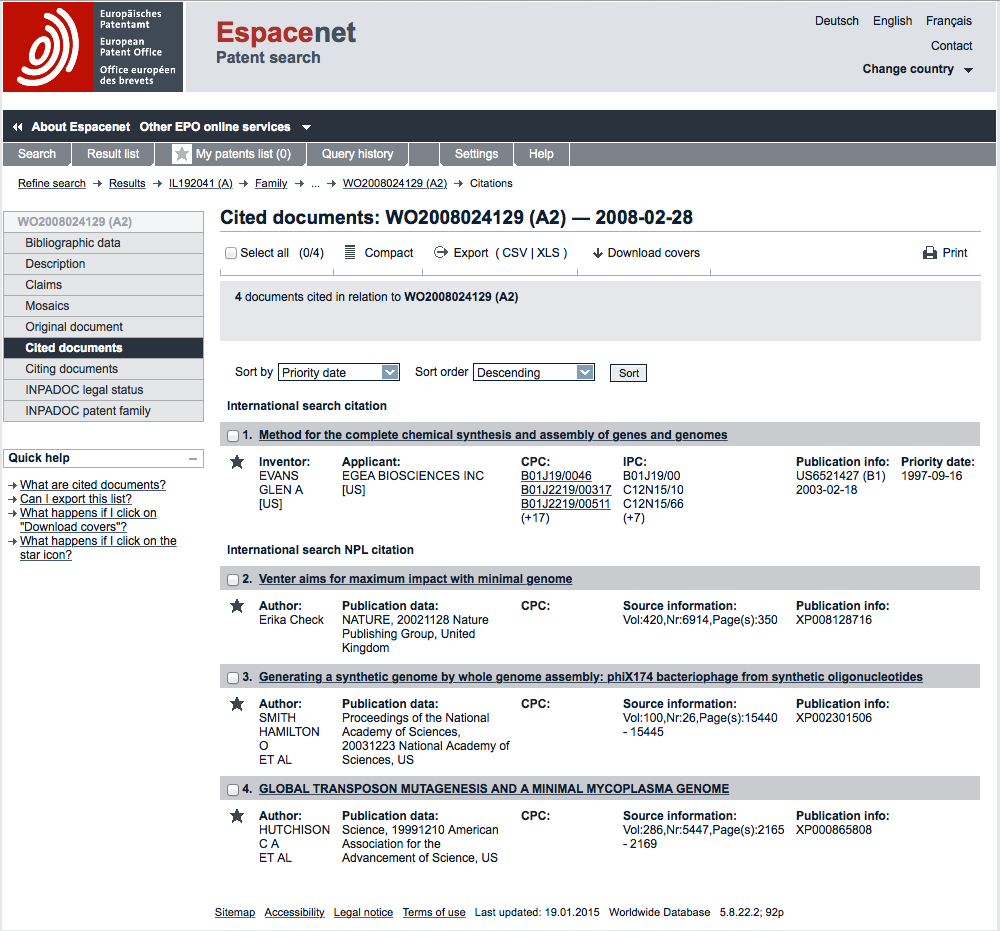
Task: Open the Sort by Priority date dropdown
Action: click(x=339, y=372)
